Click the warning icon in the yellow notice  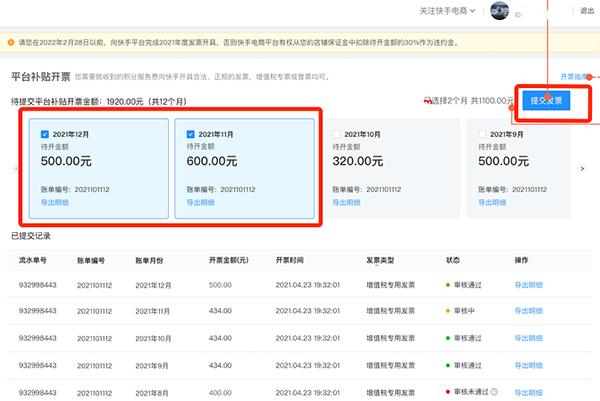10,43
